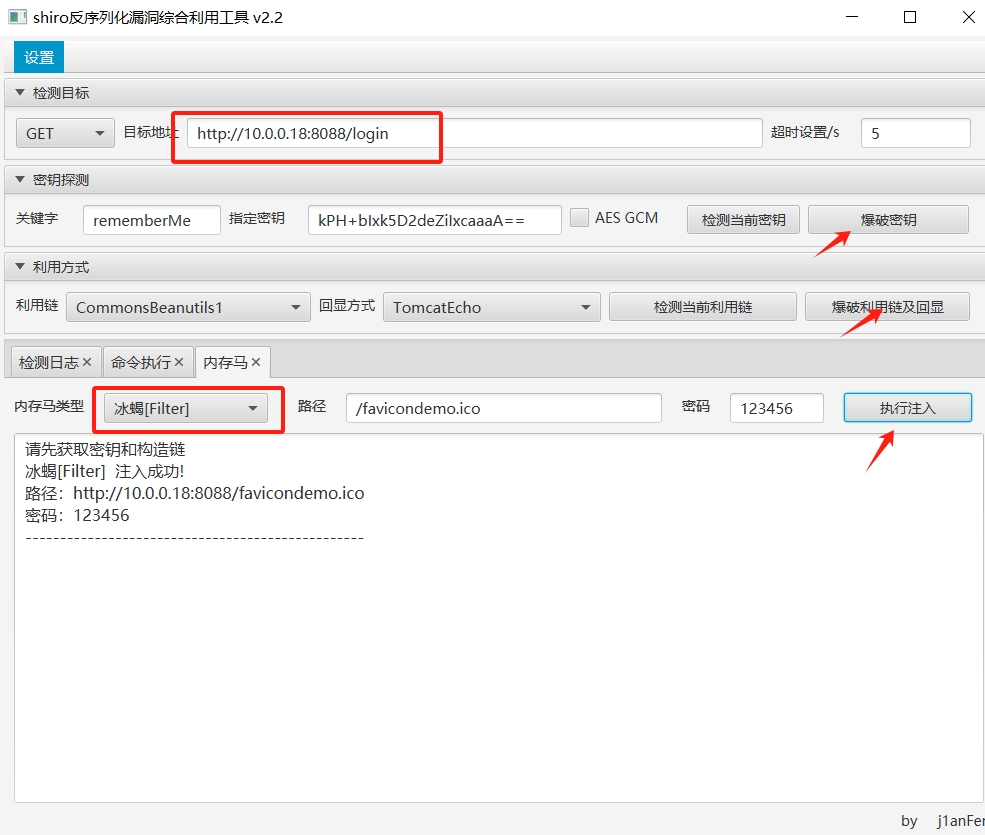
Task: Close the 检测日志 tab
Action: (x=87, y=362)
